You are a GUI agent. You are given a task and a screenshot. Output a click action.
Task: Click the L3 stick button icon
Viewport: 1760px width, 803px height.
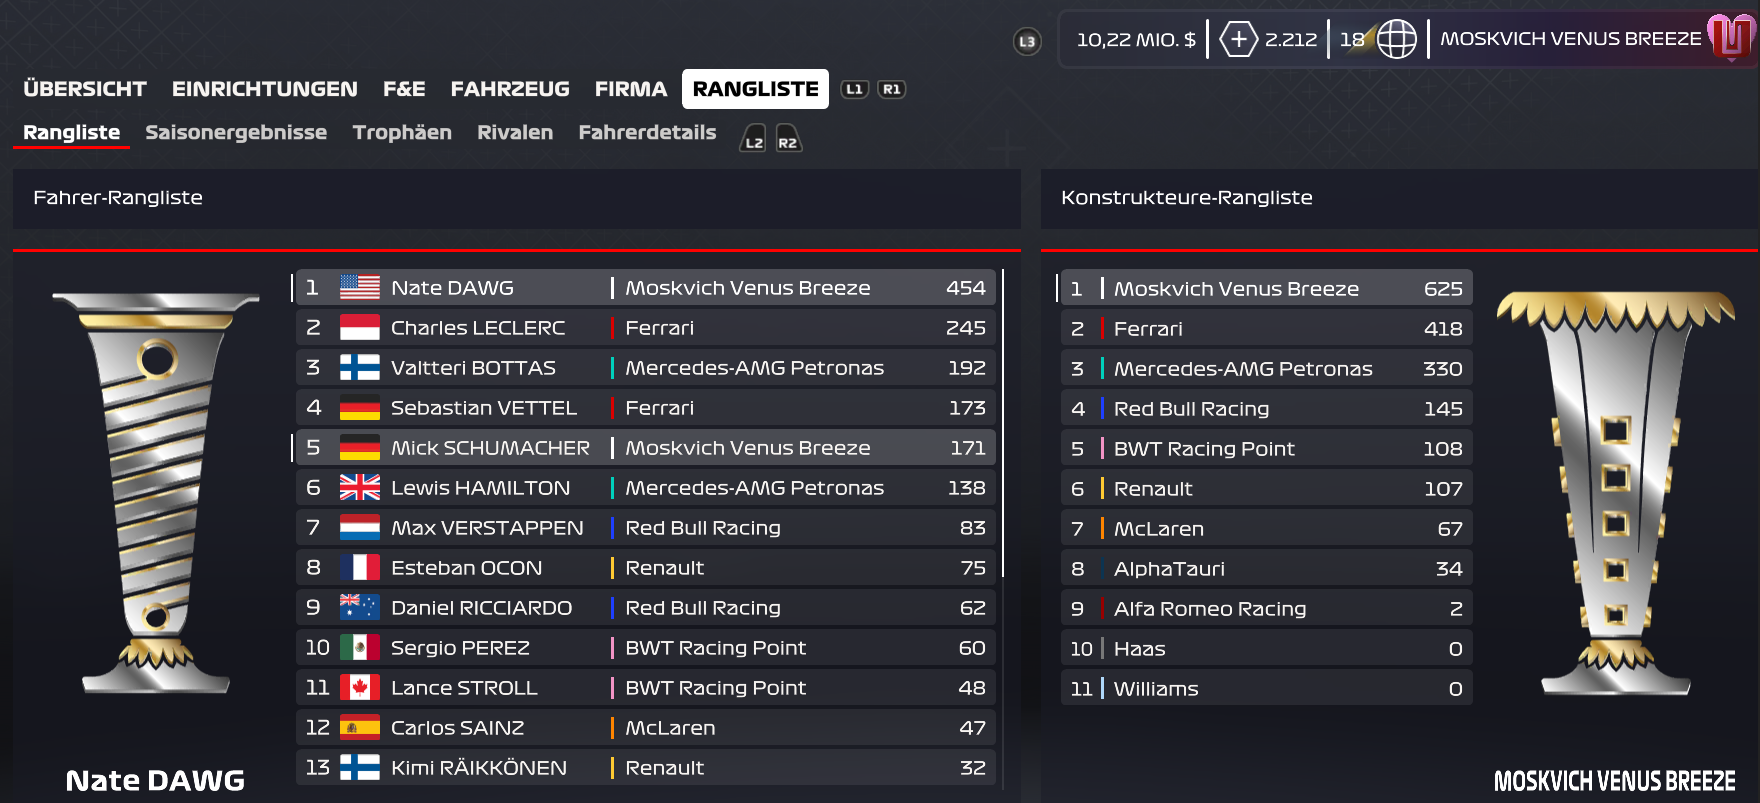pyautogui.click(x=1027, y=41)
